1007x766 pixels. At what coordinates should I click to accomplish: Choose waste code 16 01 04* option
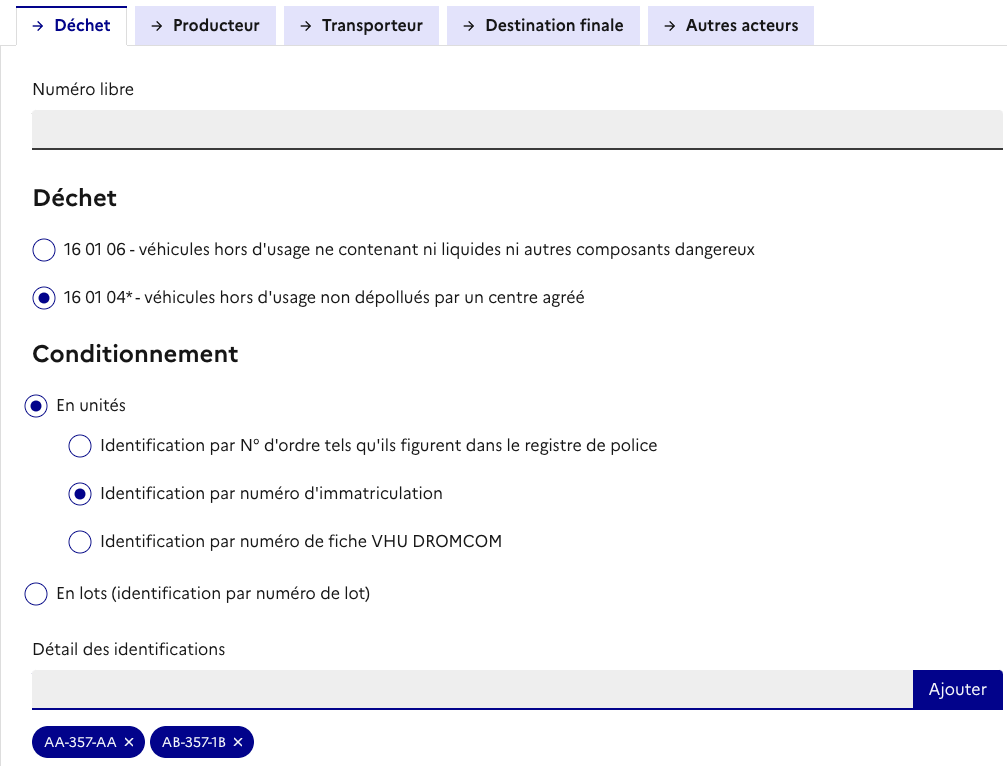[44, 298]
